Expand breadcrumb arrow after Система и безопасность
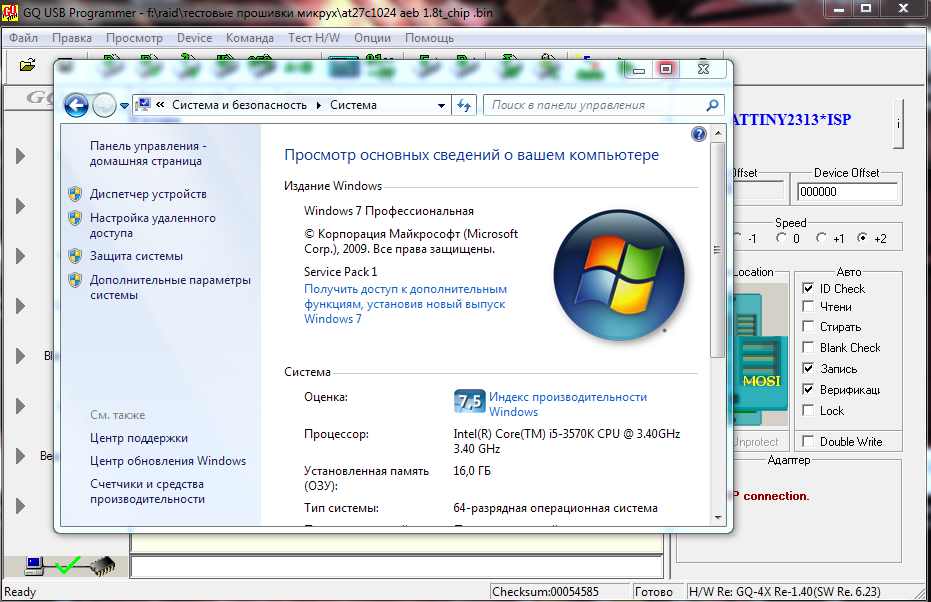The height and width of the screenshot is (602, 931). click(319, 105)
